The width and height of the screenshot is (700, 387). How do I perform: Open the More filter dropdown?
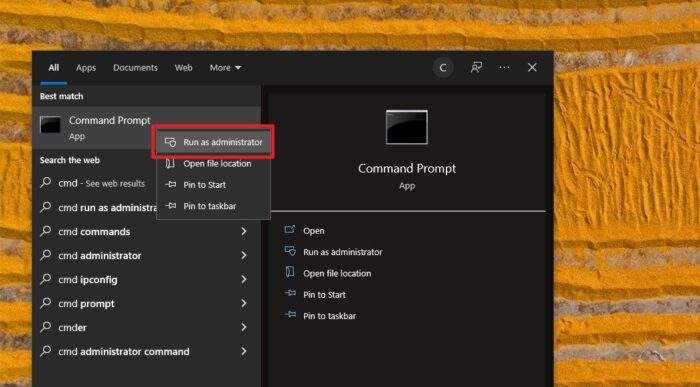(x=225, y=68)
